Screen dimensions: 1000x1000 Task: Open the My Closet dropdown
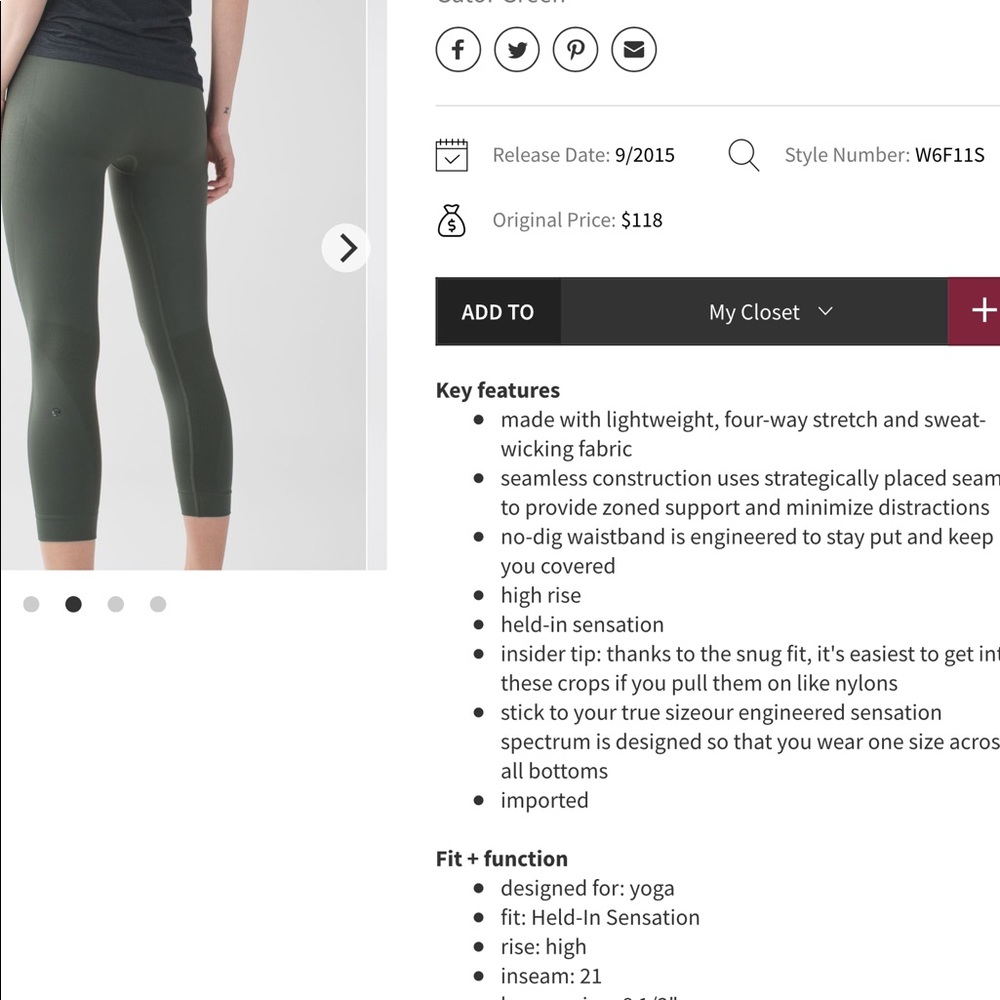click(754, 311)
